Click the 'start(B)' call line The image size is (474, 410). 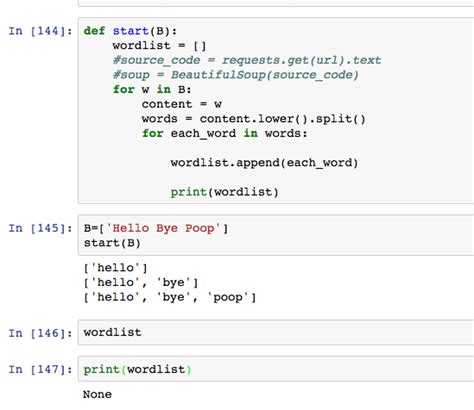tap(112, 243)
